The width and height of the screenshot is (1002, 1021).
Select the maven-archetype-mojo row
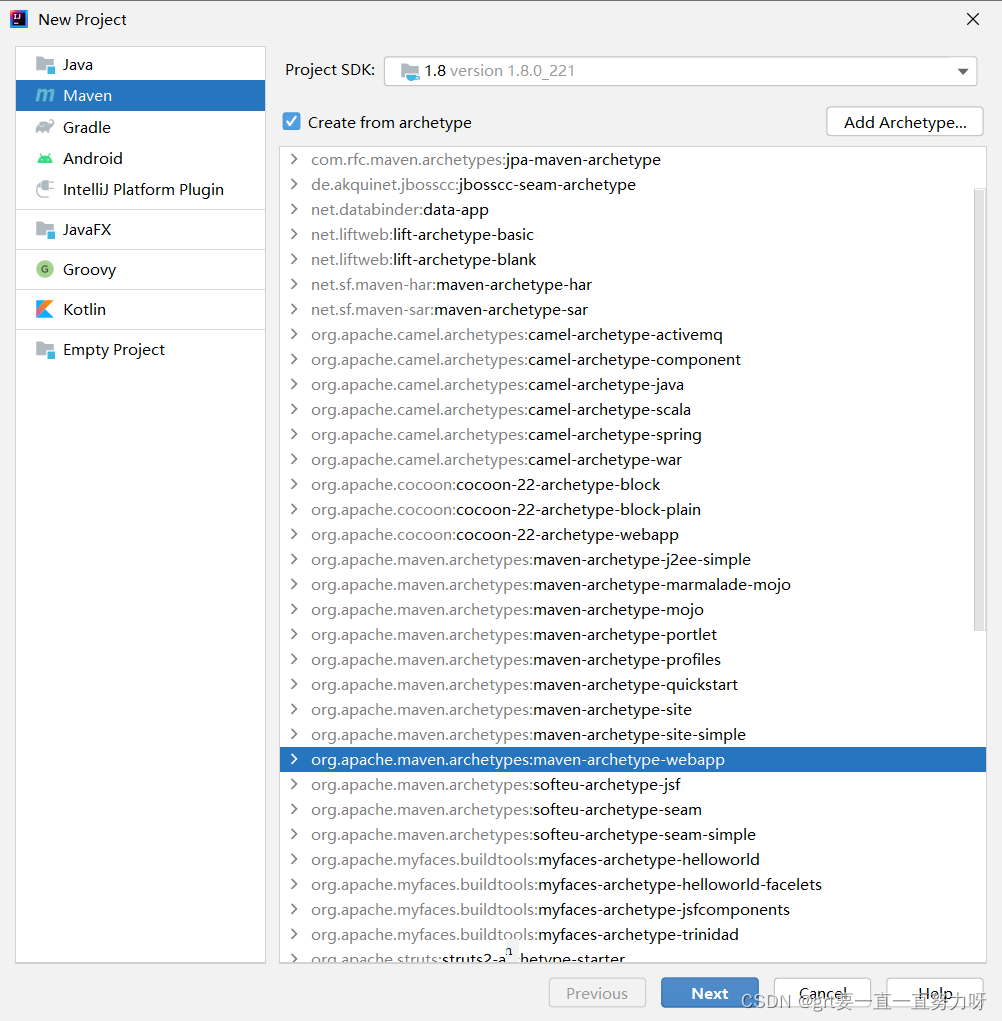point(633,609)
